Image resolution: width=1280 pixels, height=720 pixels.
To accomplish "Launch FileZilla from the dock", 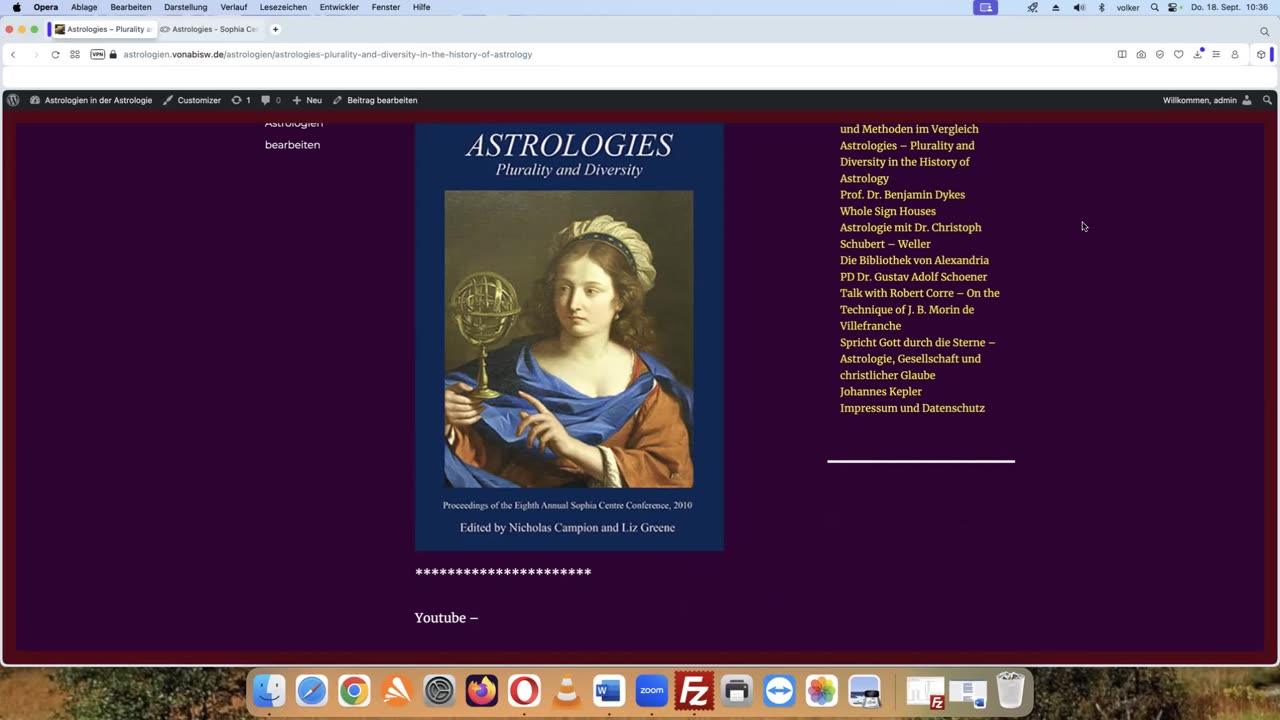I will (x=694, y=691).
